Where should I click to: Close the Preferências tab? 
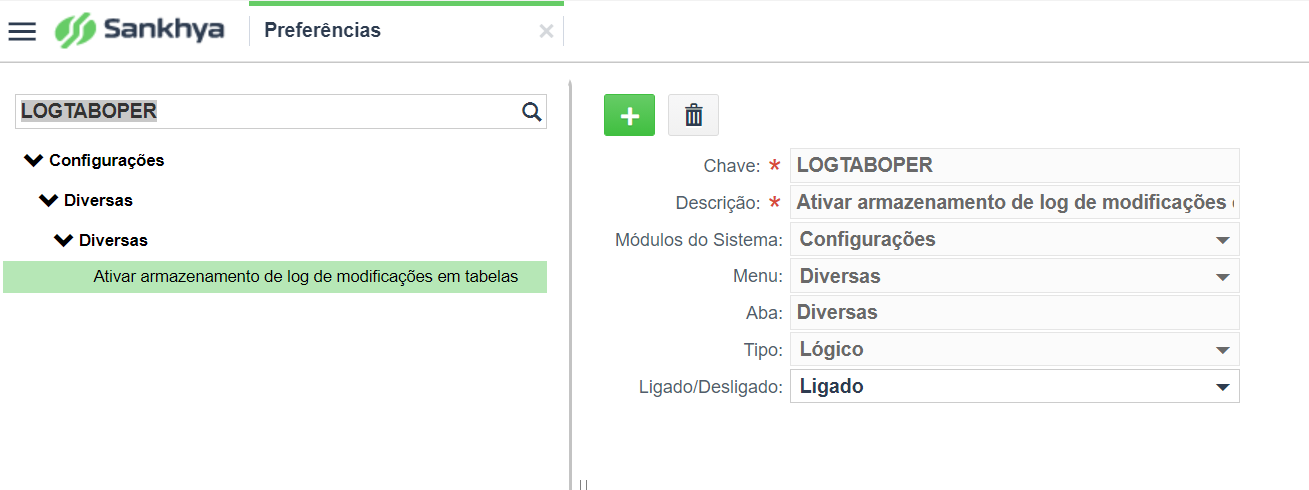[546, 31]
